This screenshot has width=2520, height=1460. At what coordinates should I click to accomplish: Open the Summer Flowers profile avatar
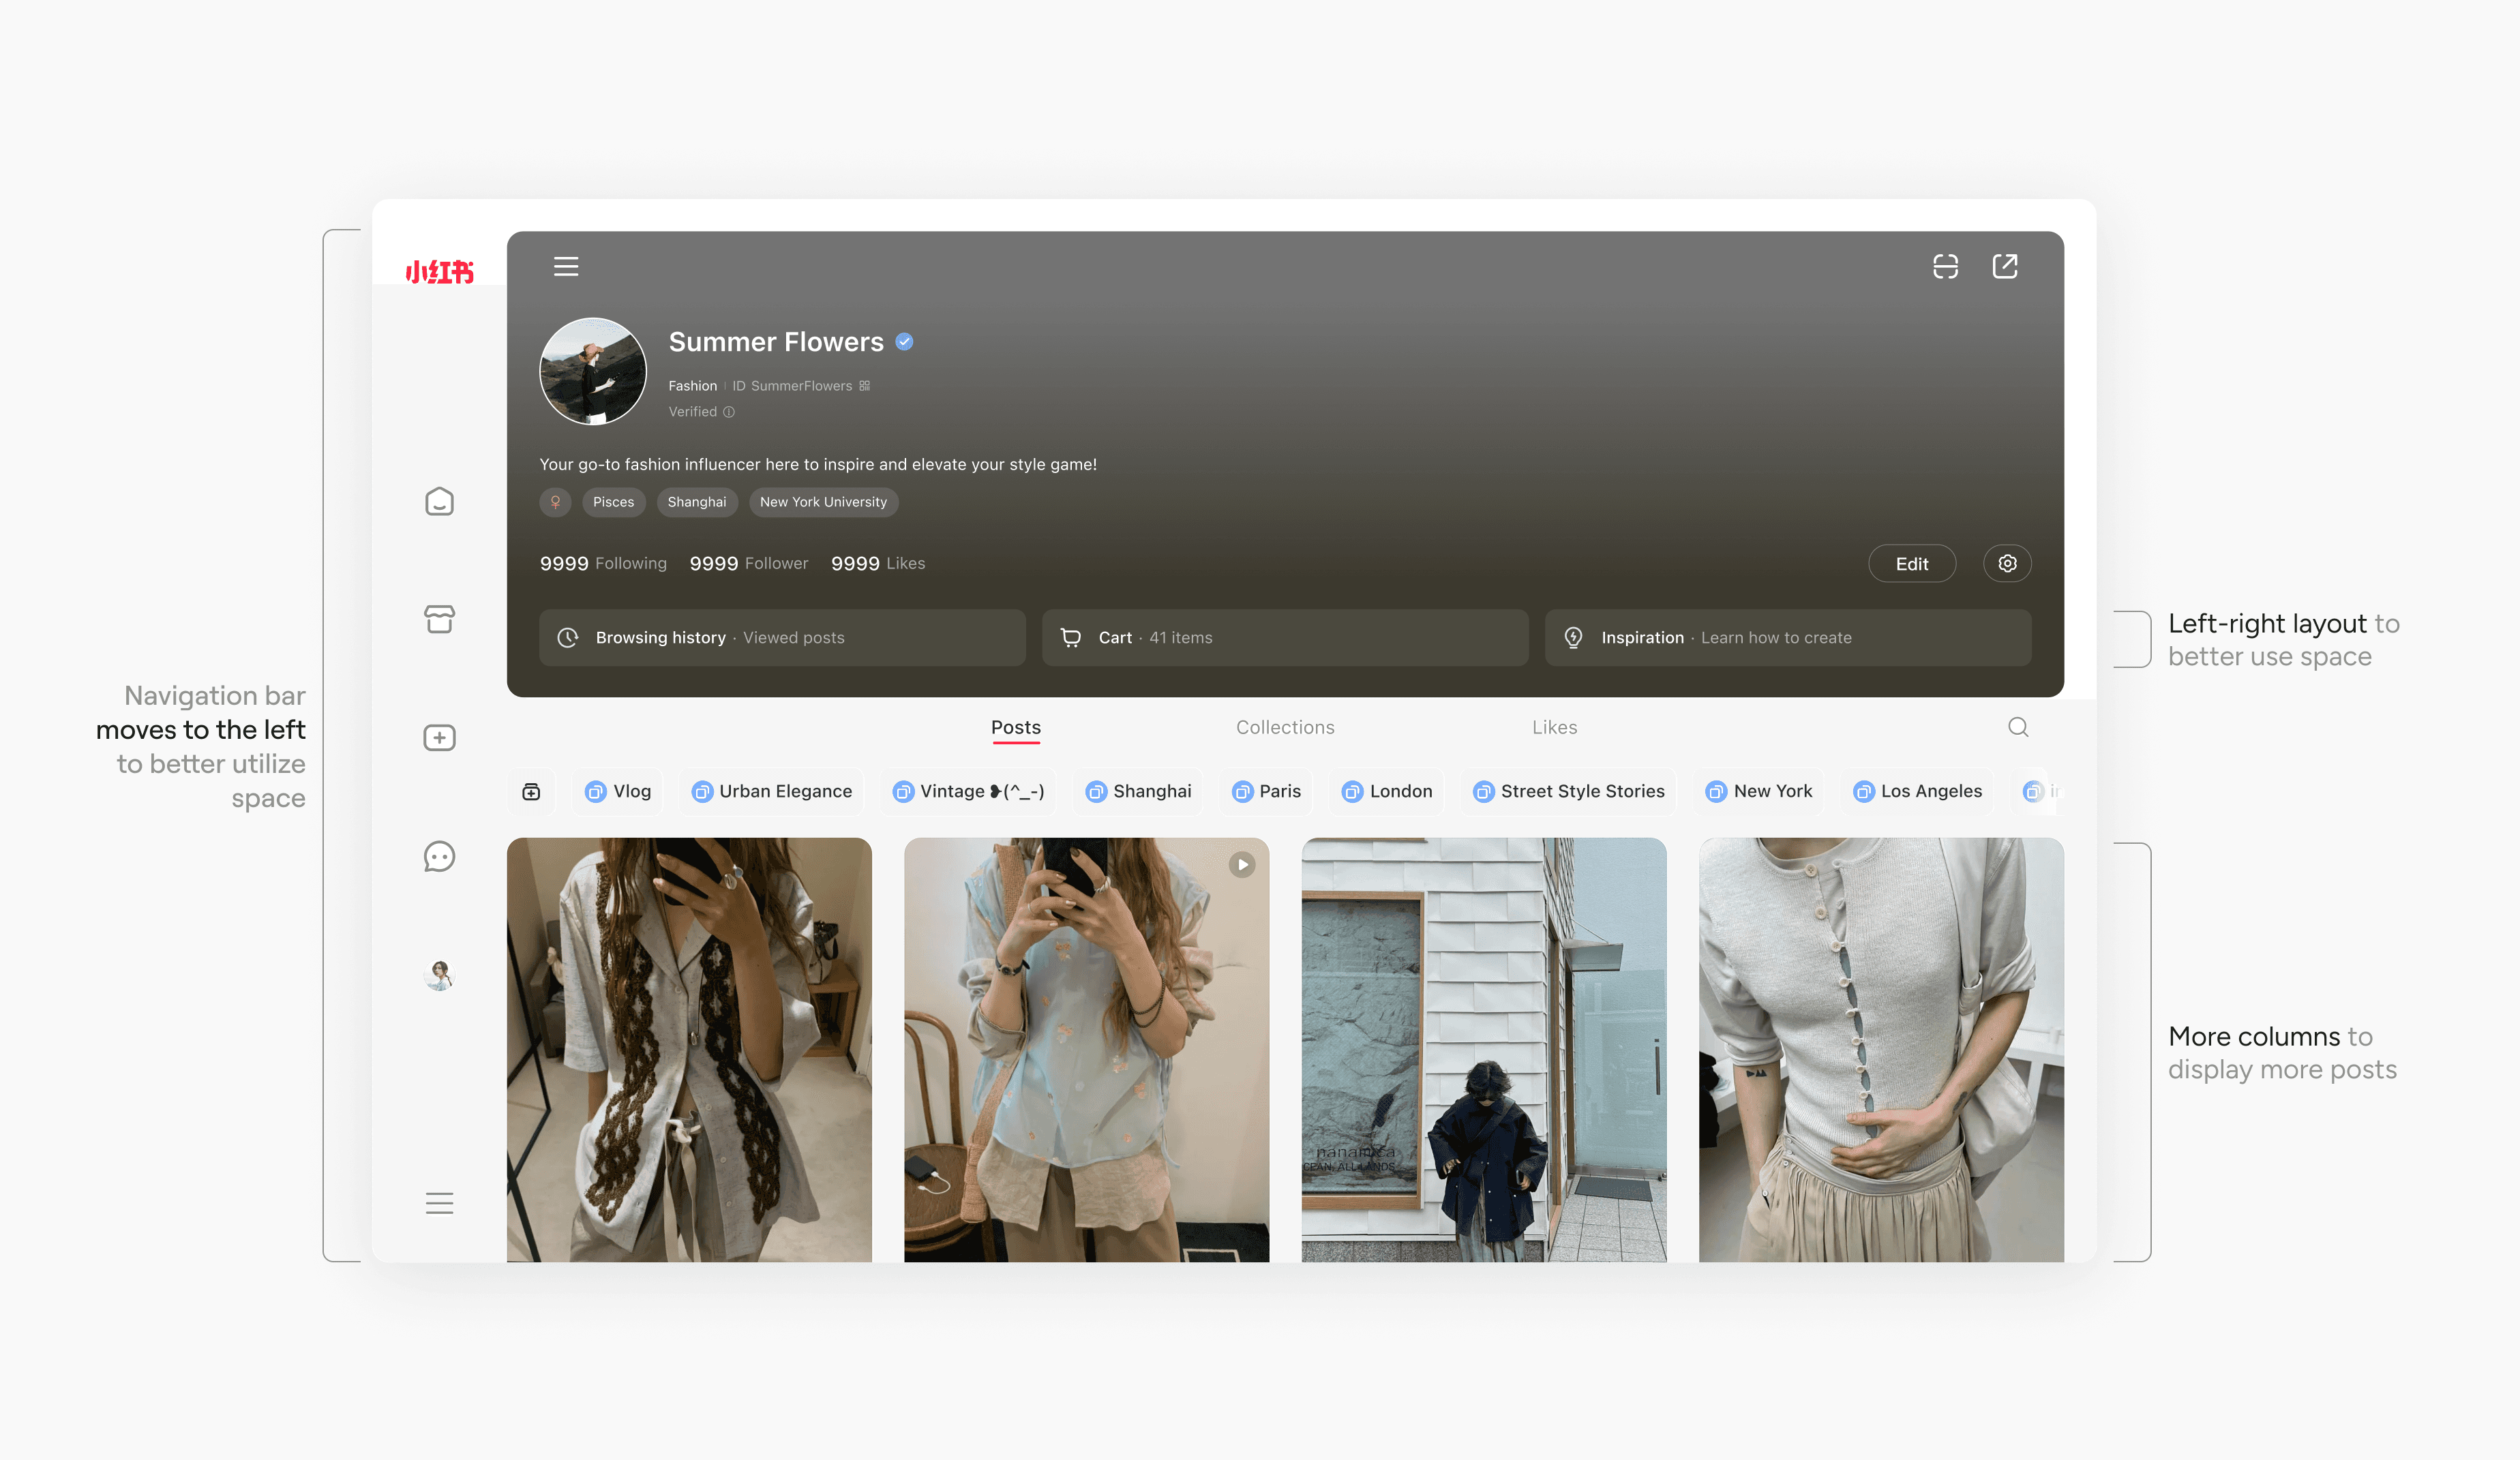(593, 372)
